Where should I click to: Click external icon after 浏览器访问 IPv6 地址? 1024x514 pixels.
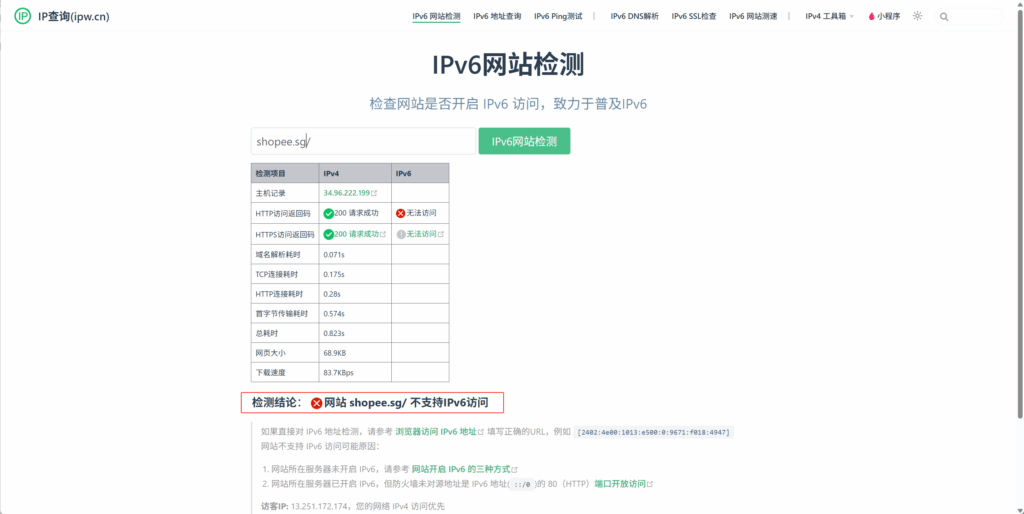click(x=481, y=432)
